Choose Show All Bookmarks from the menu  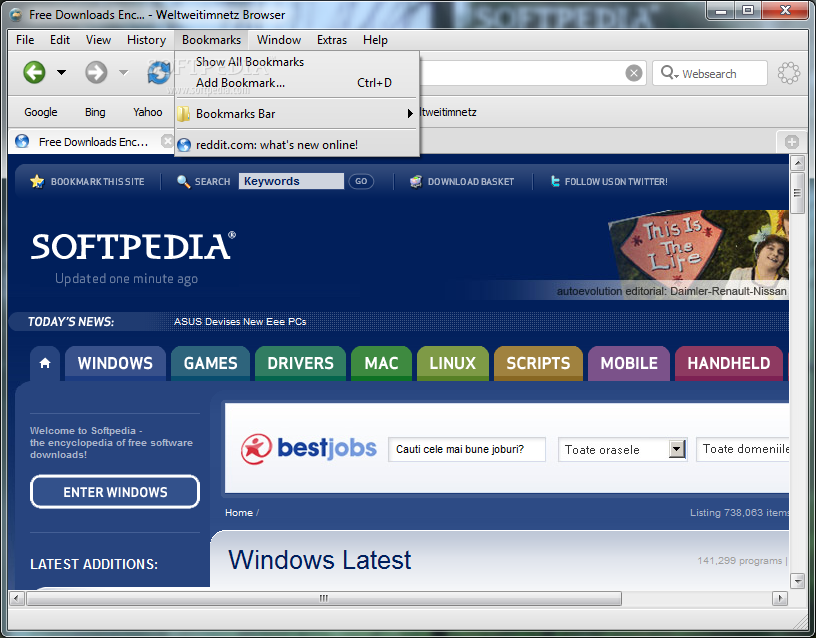point(297,62)
